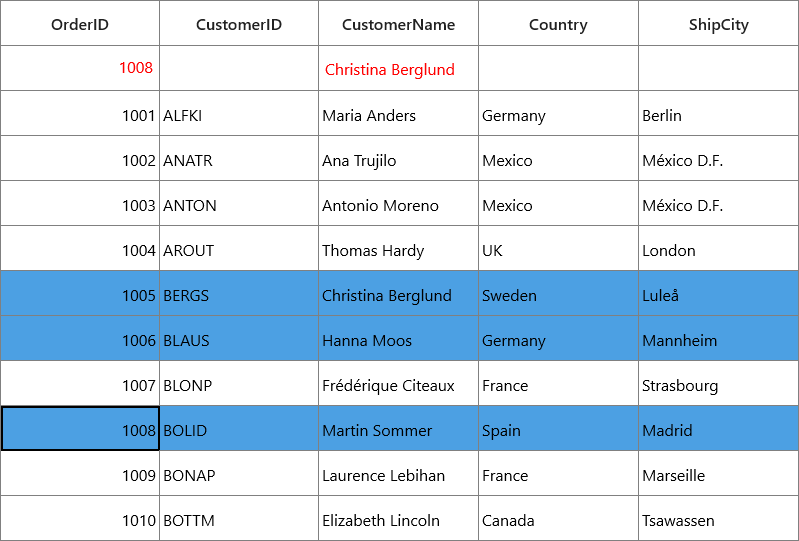Click the OrderID column header

click(80, 23)
